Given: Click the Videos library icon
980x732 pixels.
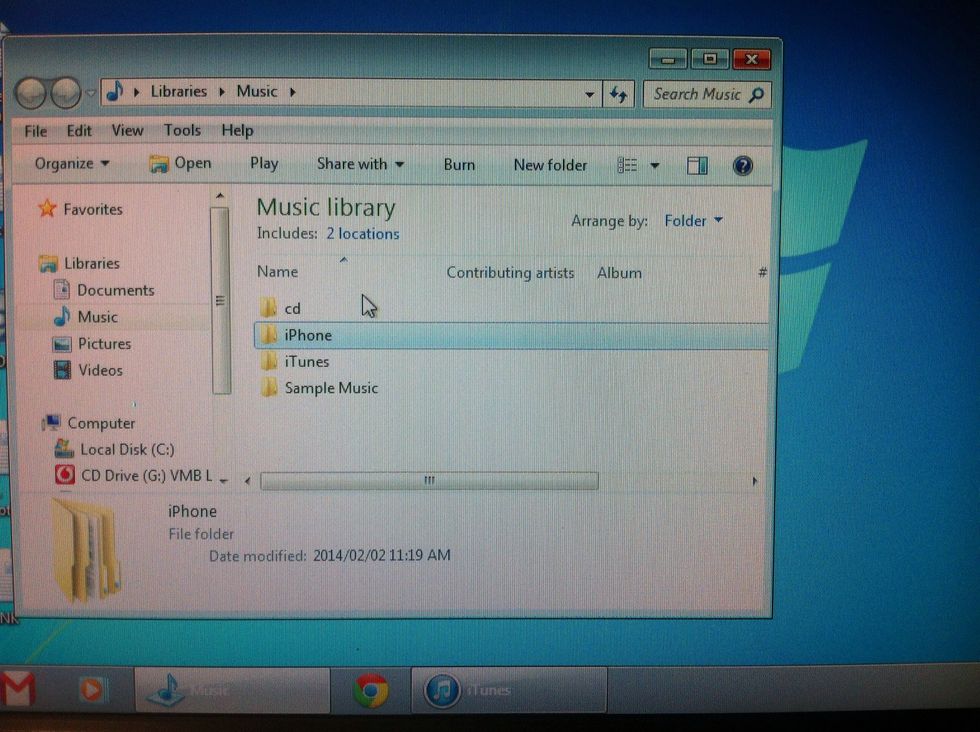Looking at the screenshot, I should [62, 370].
